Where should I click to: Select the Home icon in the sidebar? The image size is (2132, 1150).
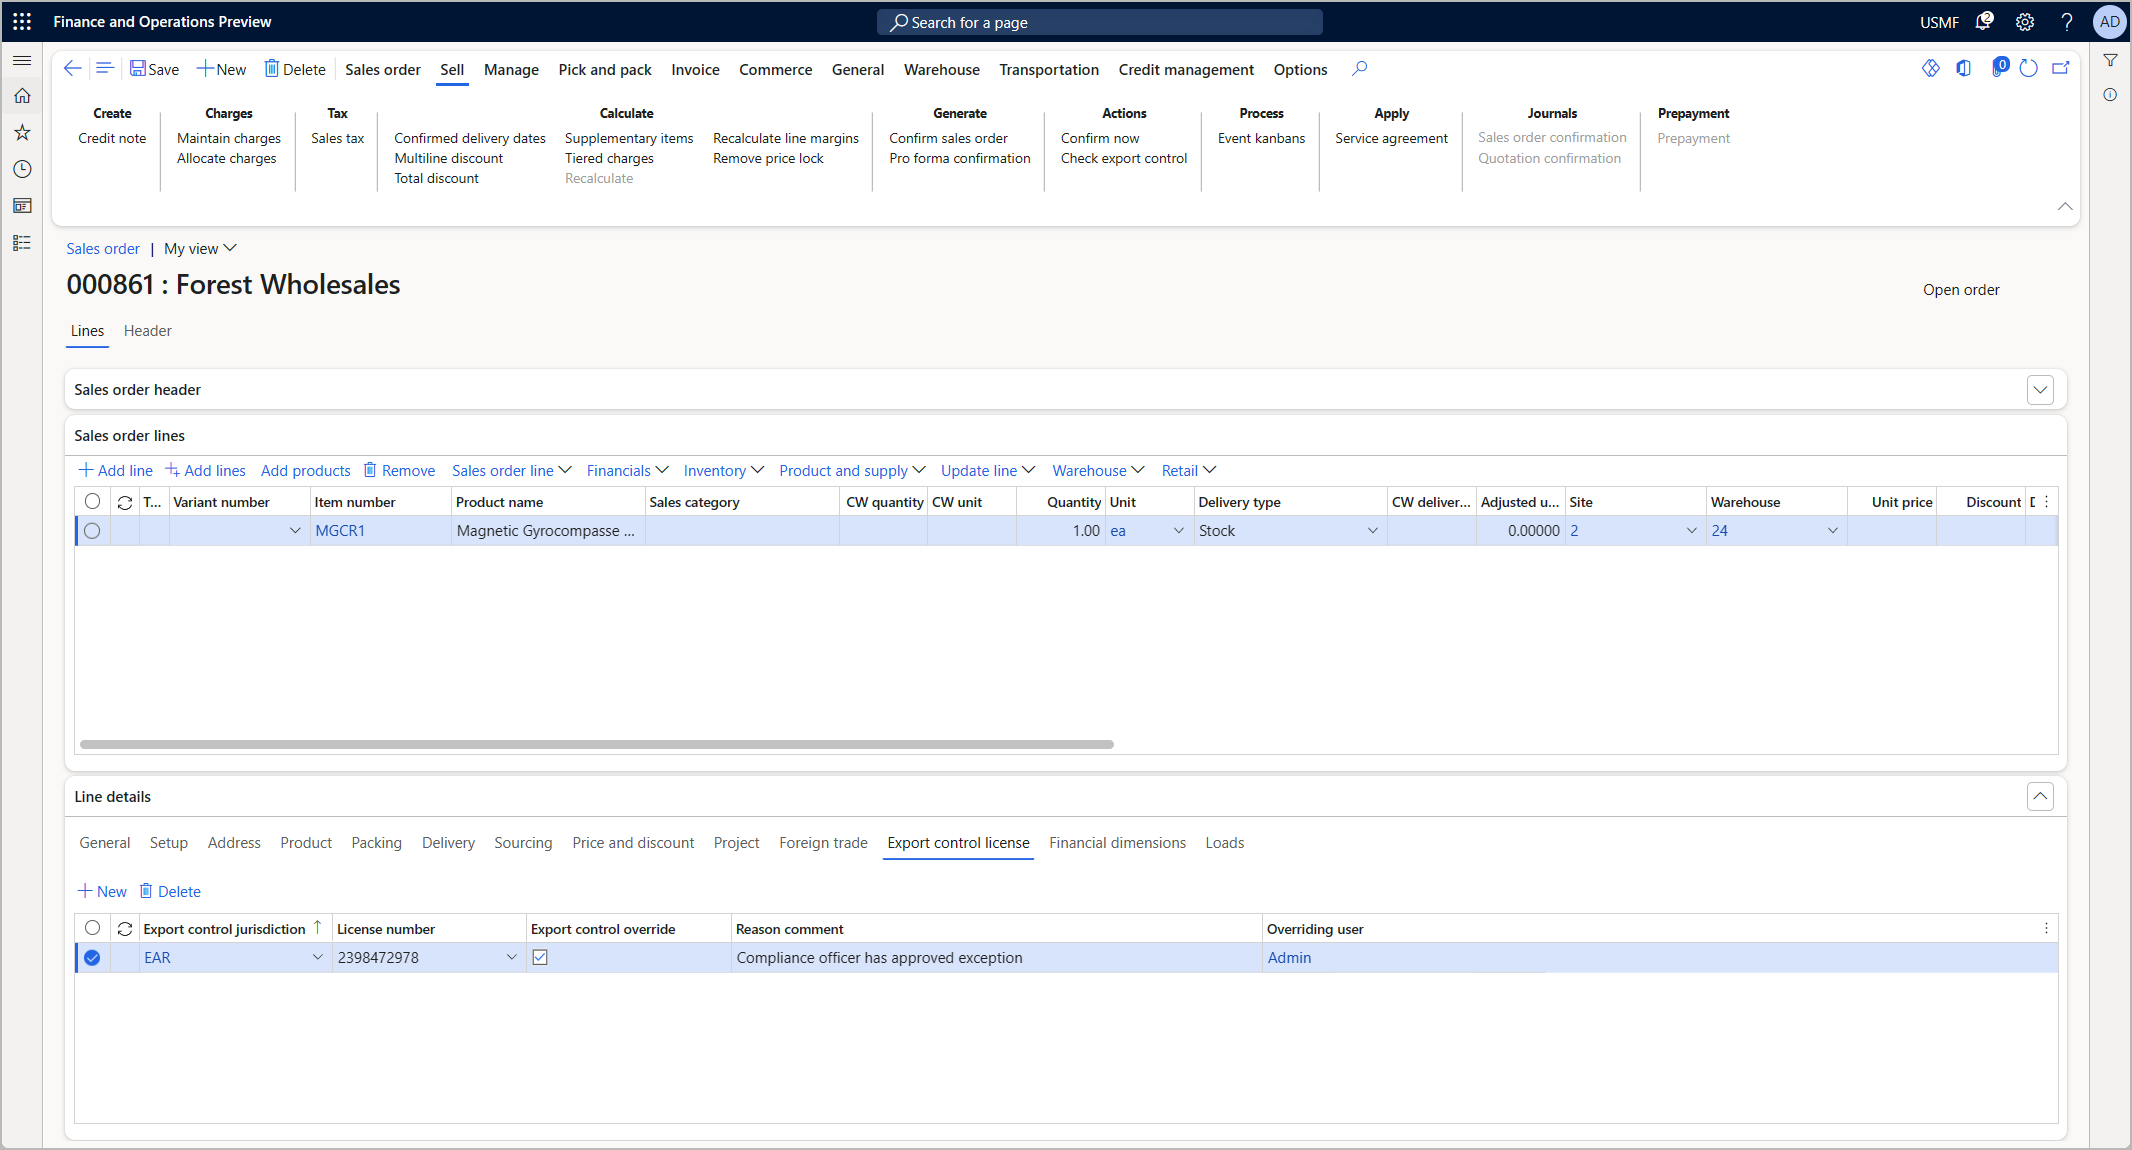[x=22, y=95]
